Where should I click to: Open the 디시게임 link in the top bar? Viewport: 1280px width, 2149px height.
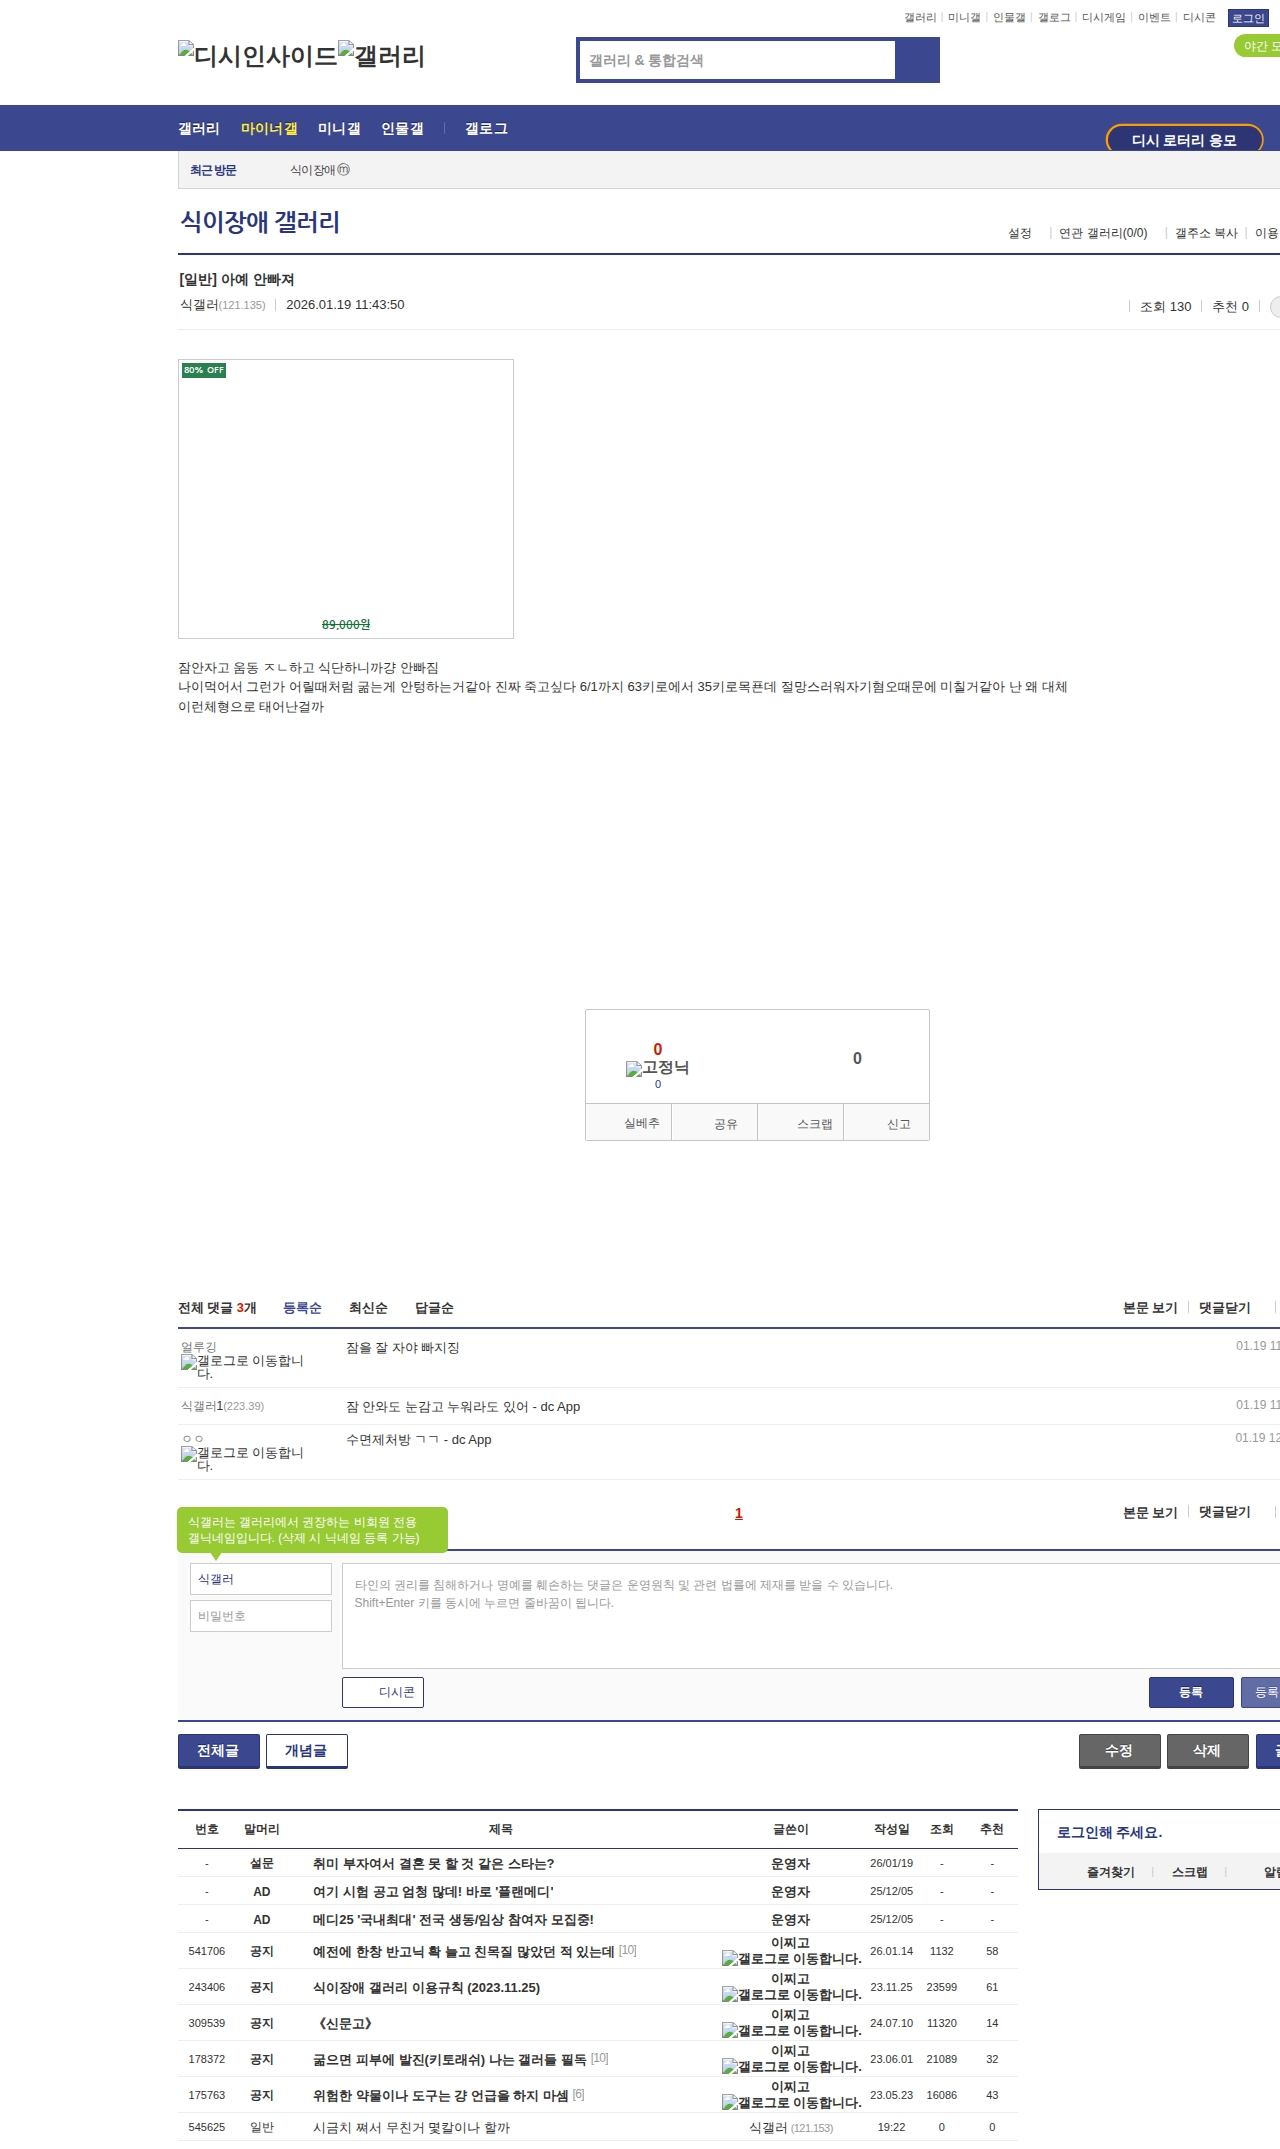[1103, 18]
